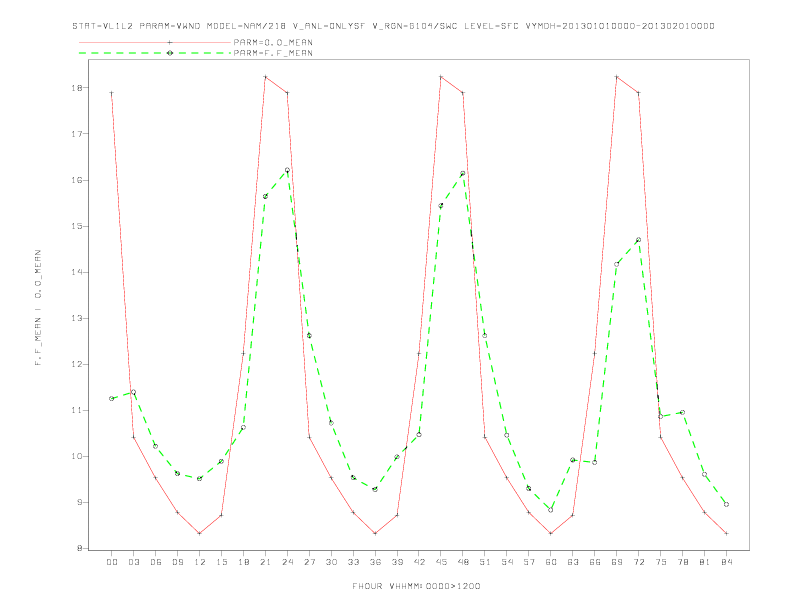The height and width of the screenshot is (612, 792).
Task: Click x-axis tick label 15
Action: coord(221,562)
